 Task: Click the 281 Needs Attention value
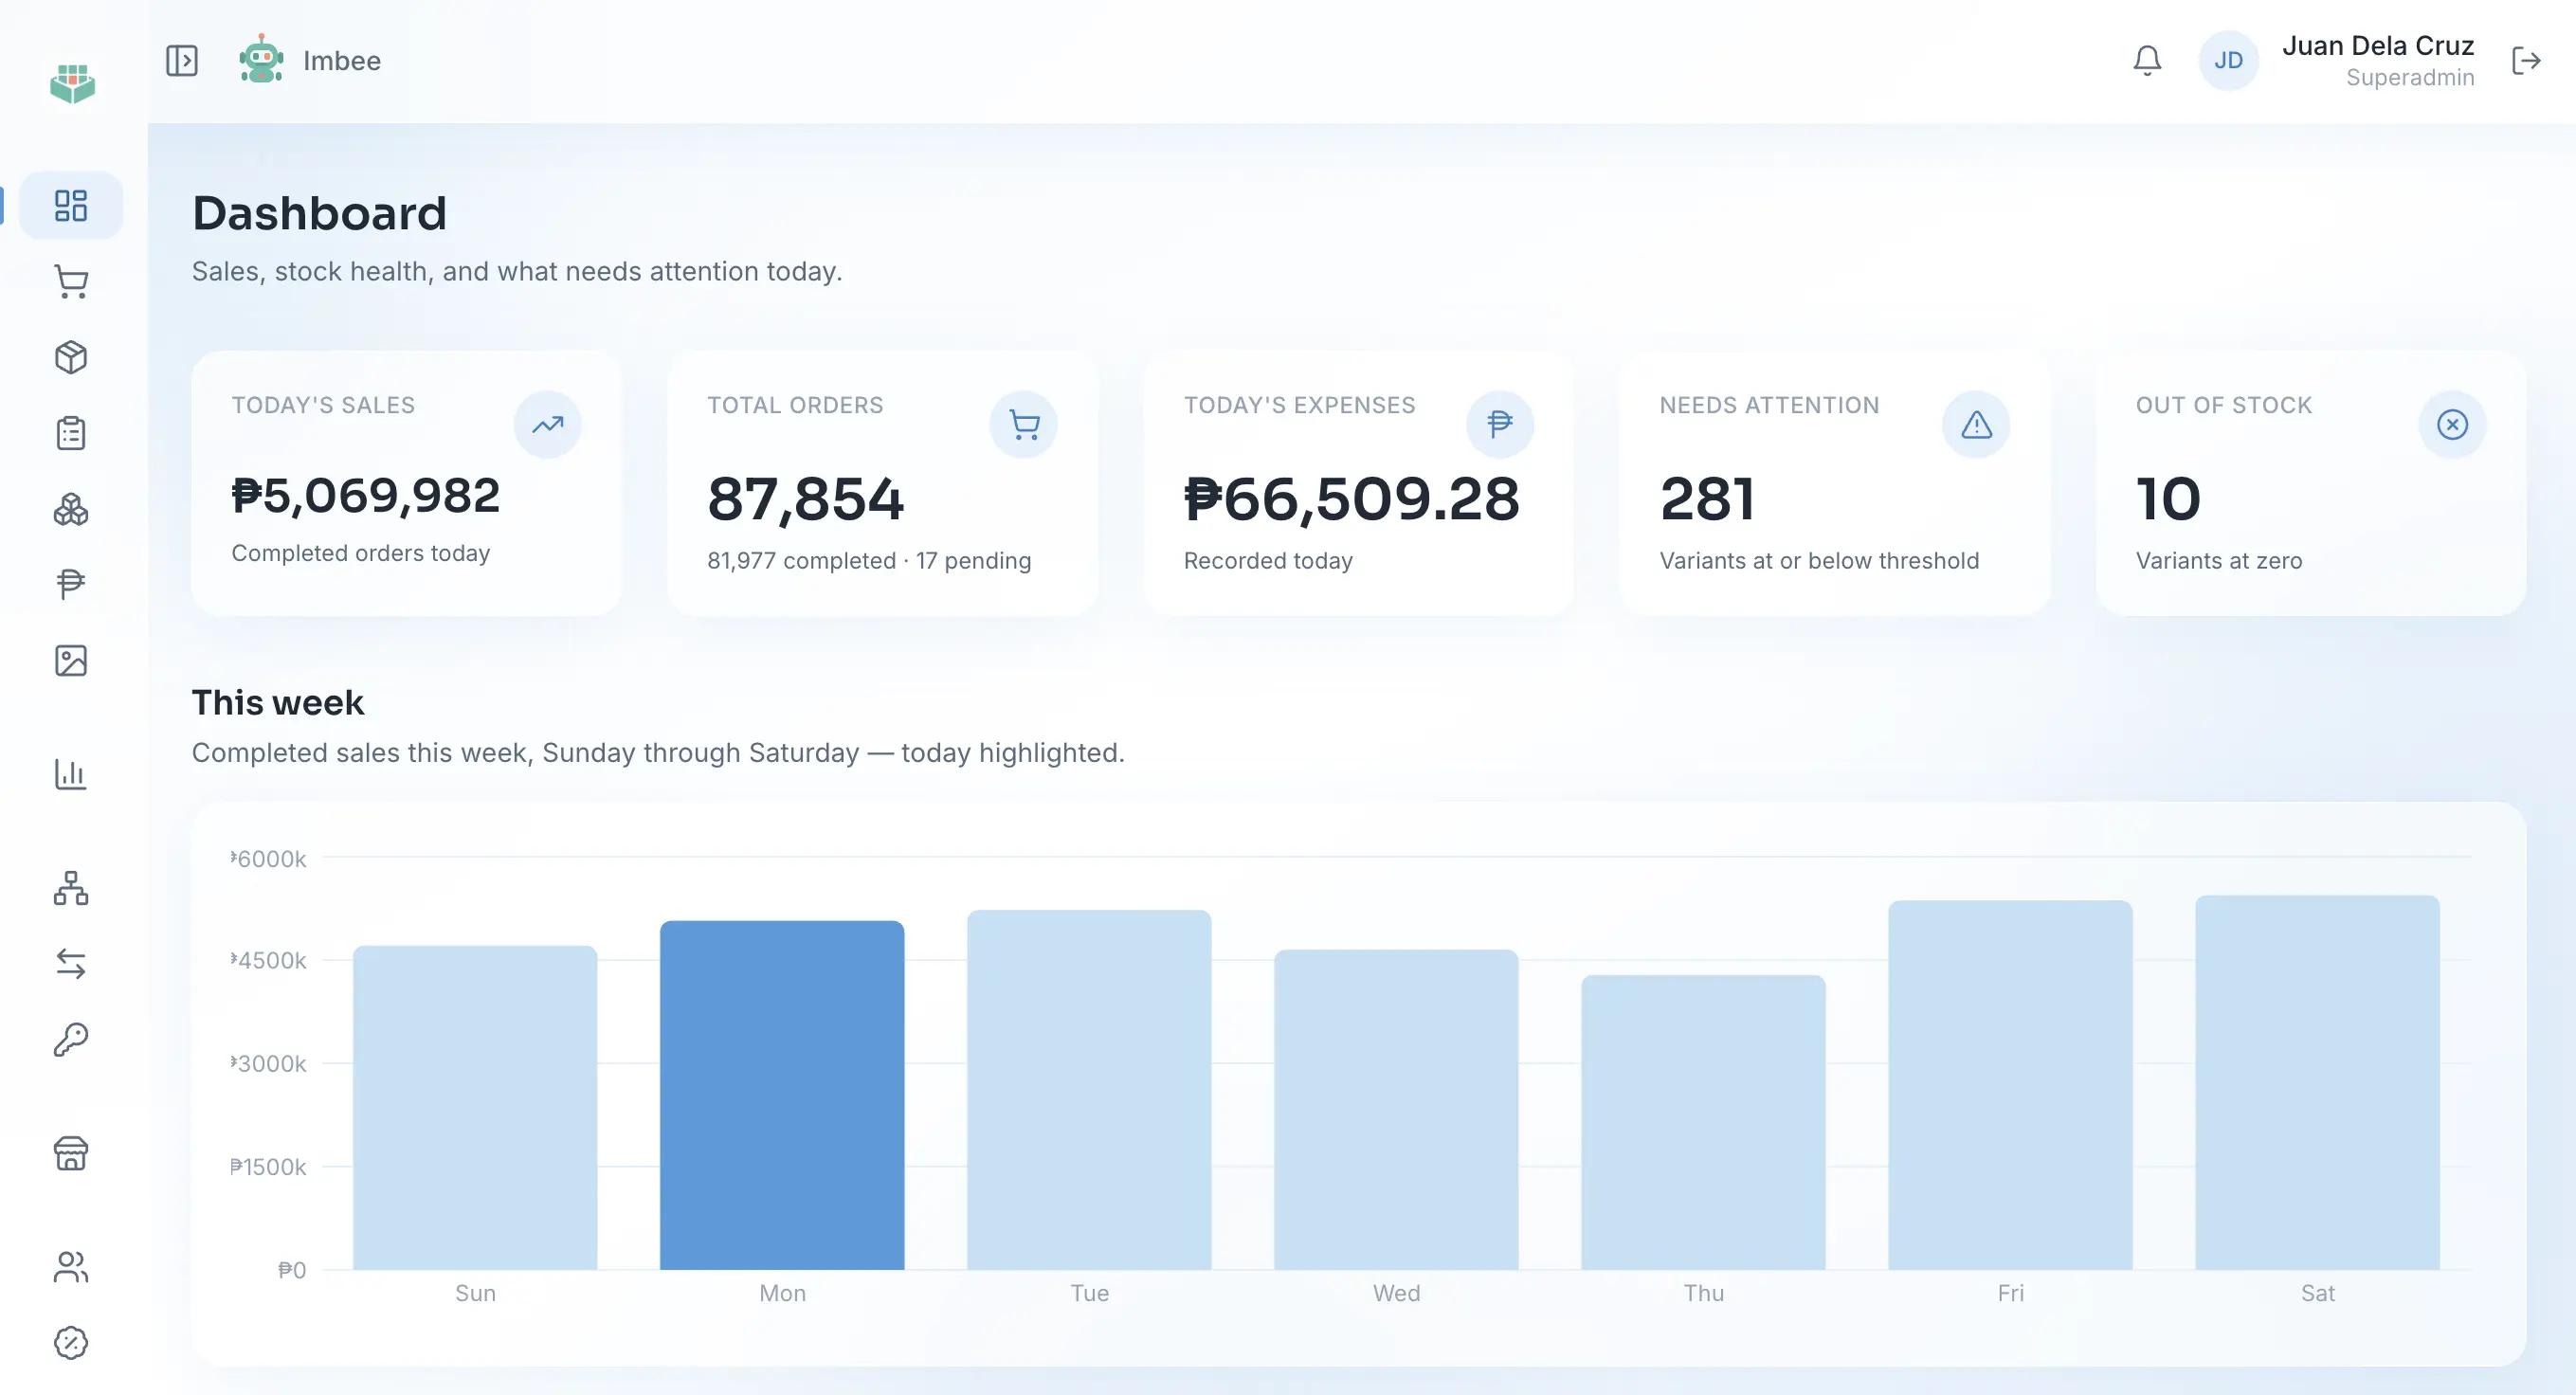tap(1707, 499)
